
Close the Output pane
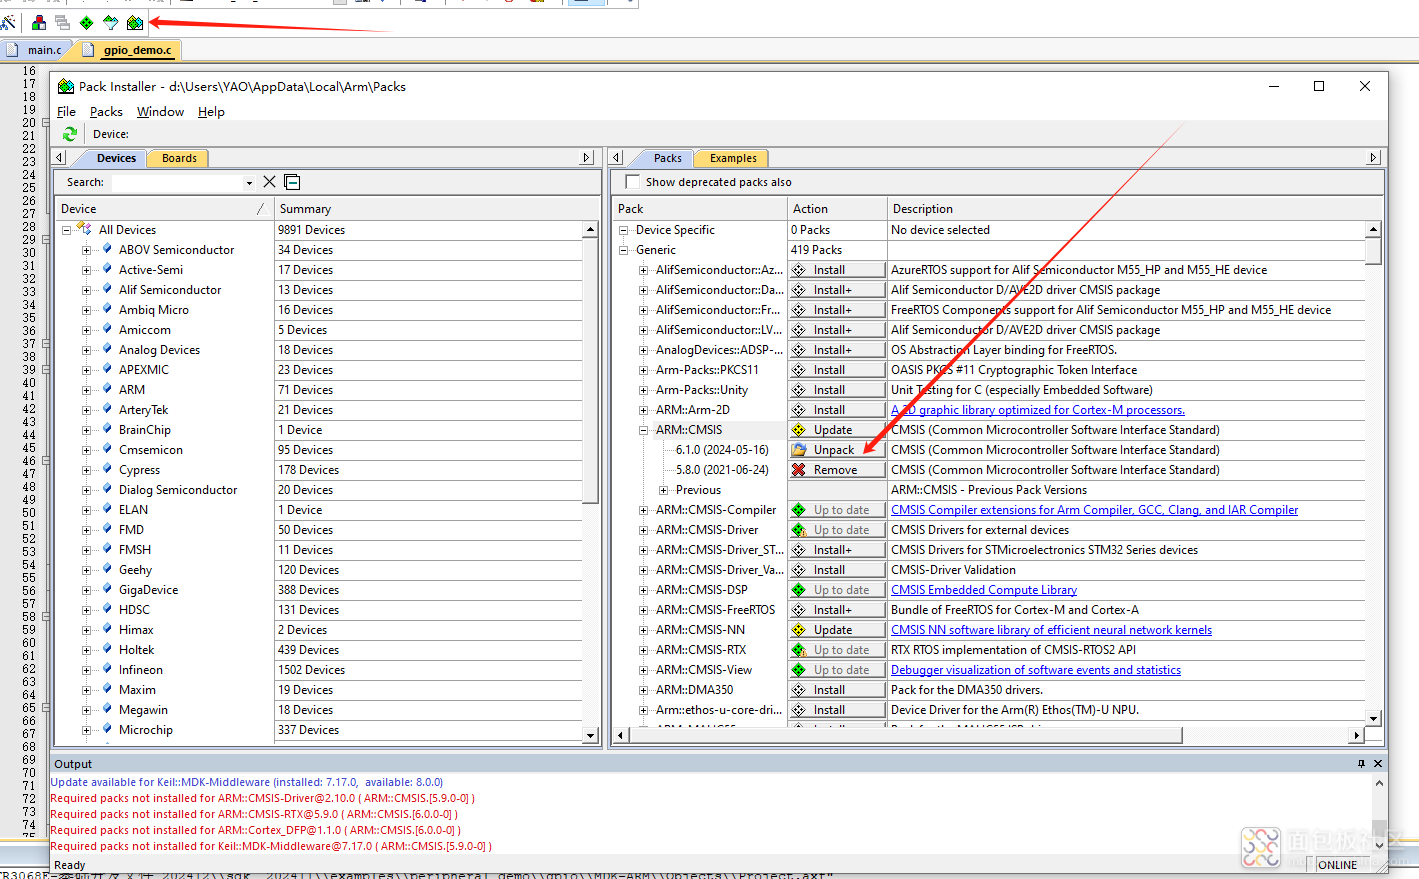(x=1378, y=763)
